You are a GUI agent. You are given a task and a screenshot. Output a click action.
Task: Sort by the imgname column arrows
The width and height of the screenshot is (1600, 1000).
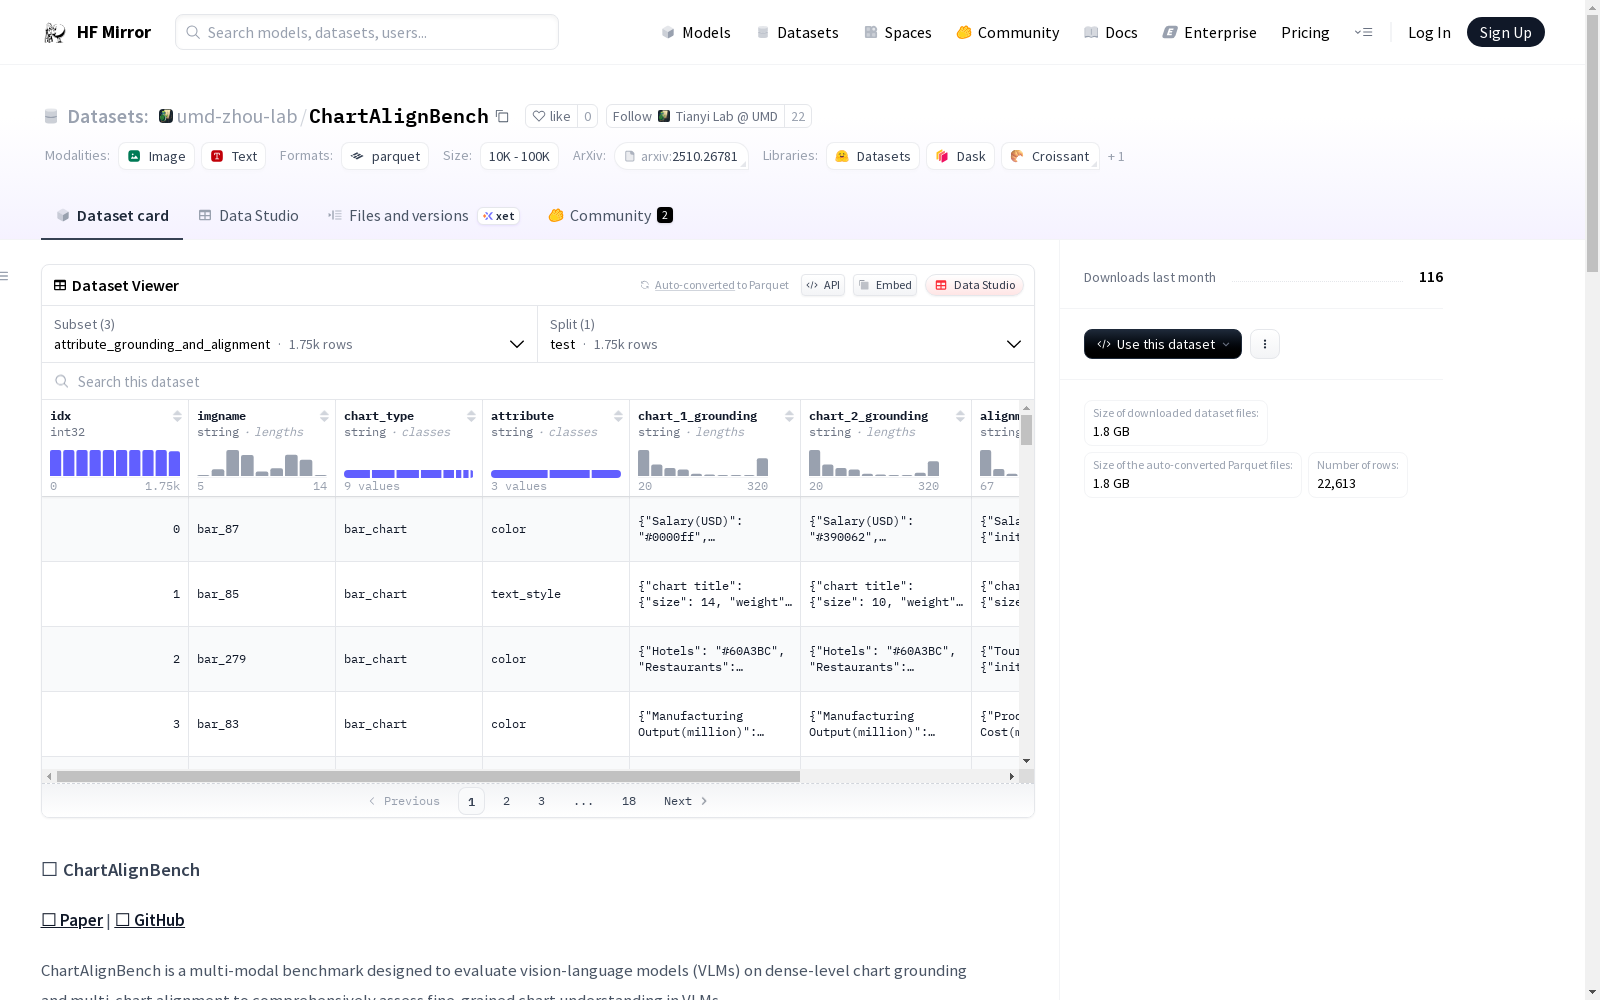[x=324, y=416]
